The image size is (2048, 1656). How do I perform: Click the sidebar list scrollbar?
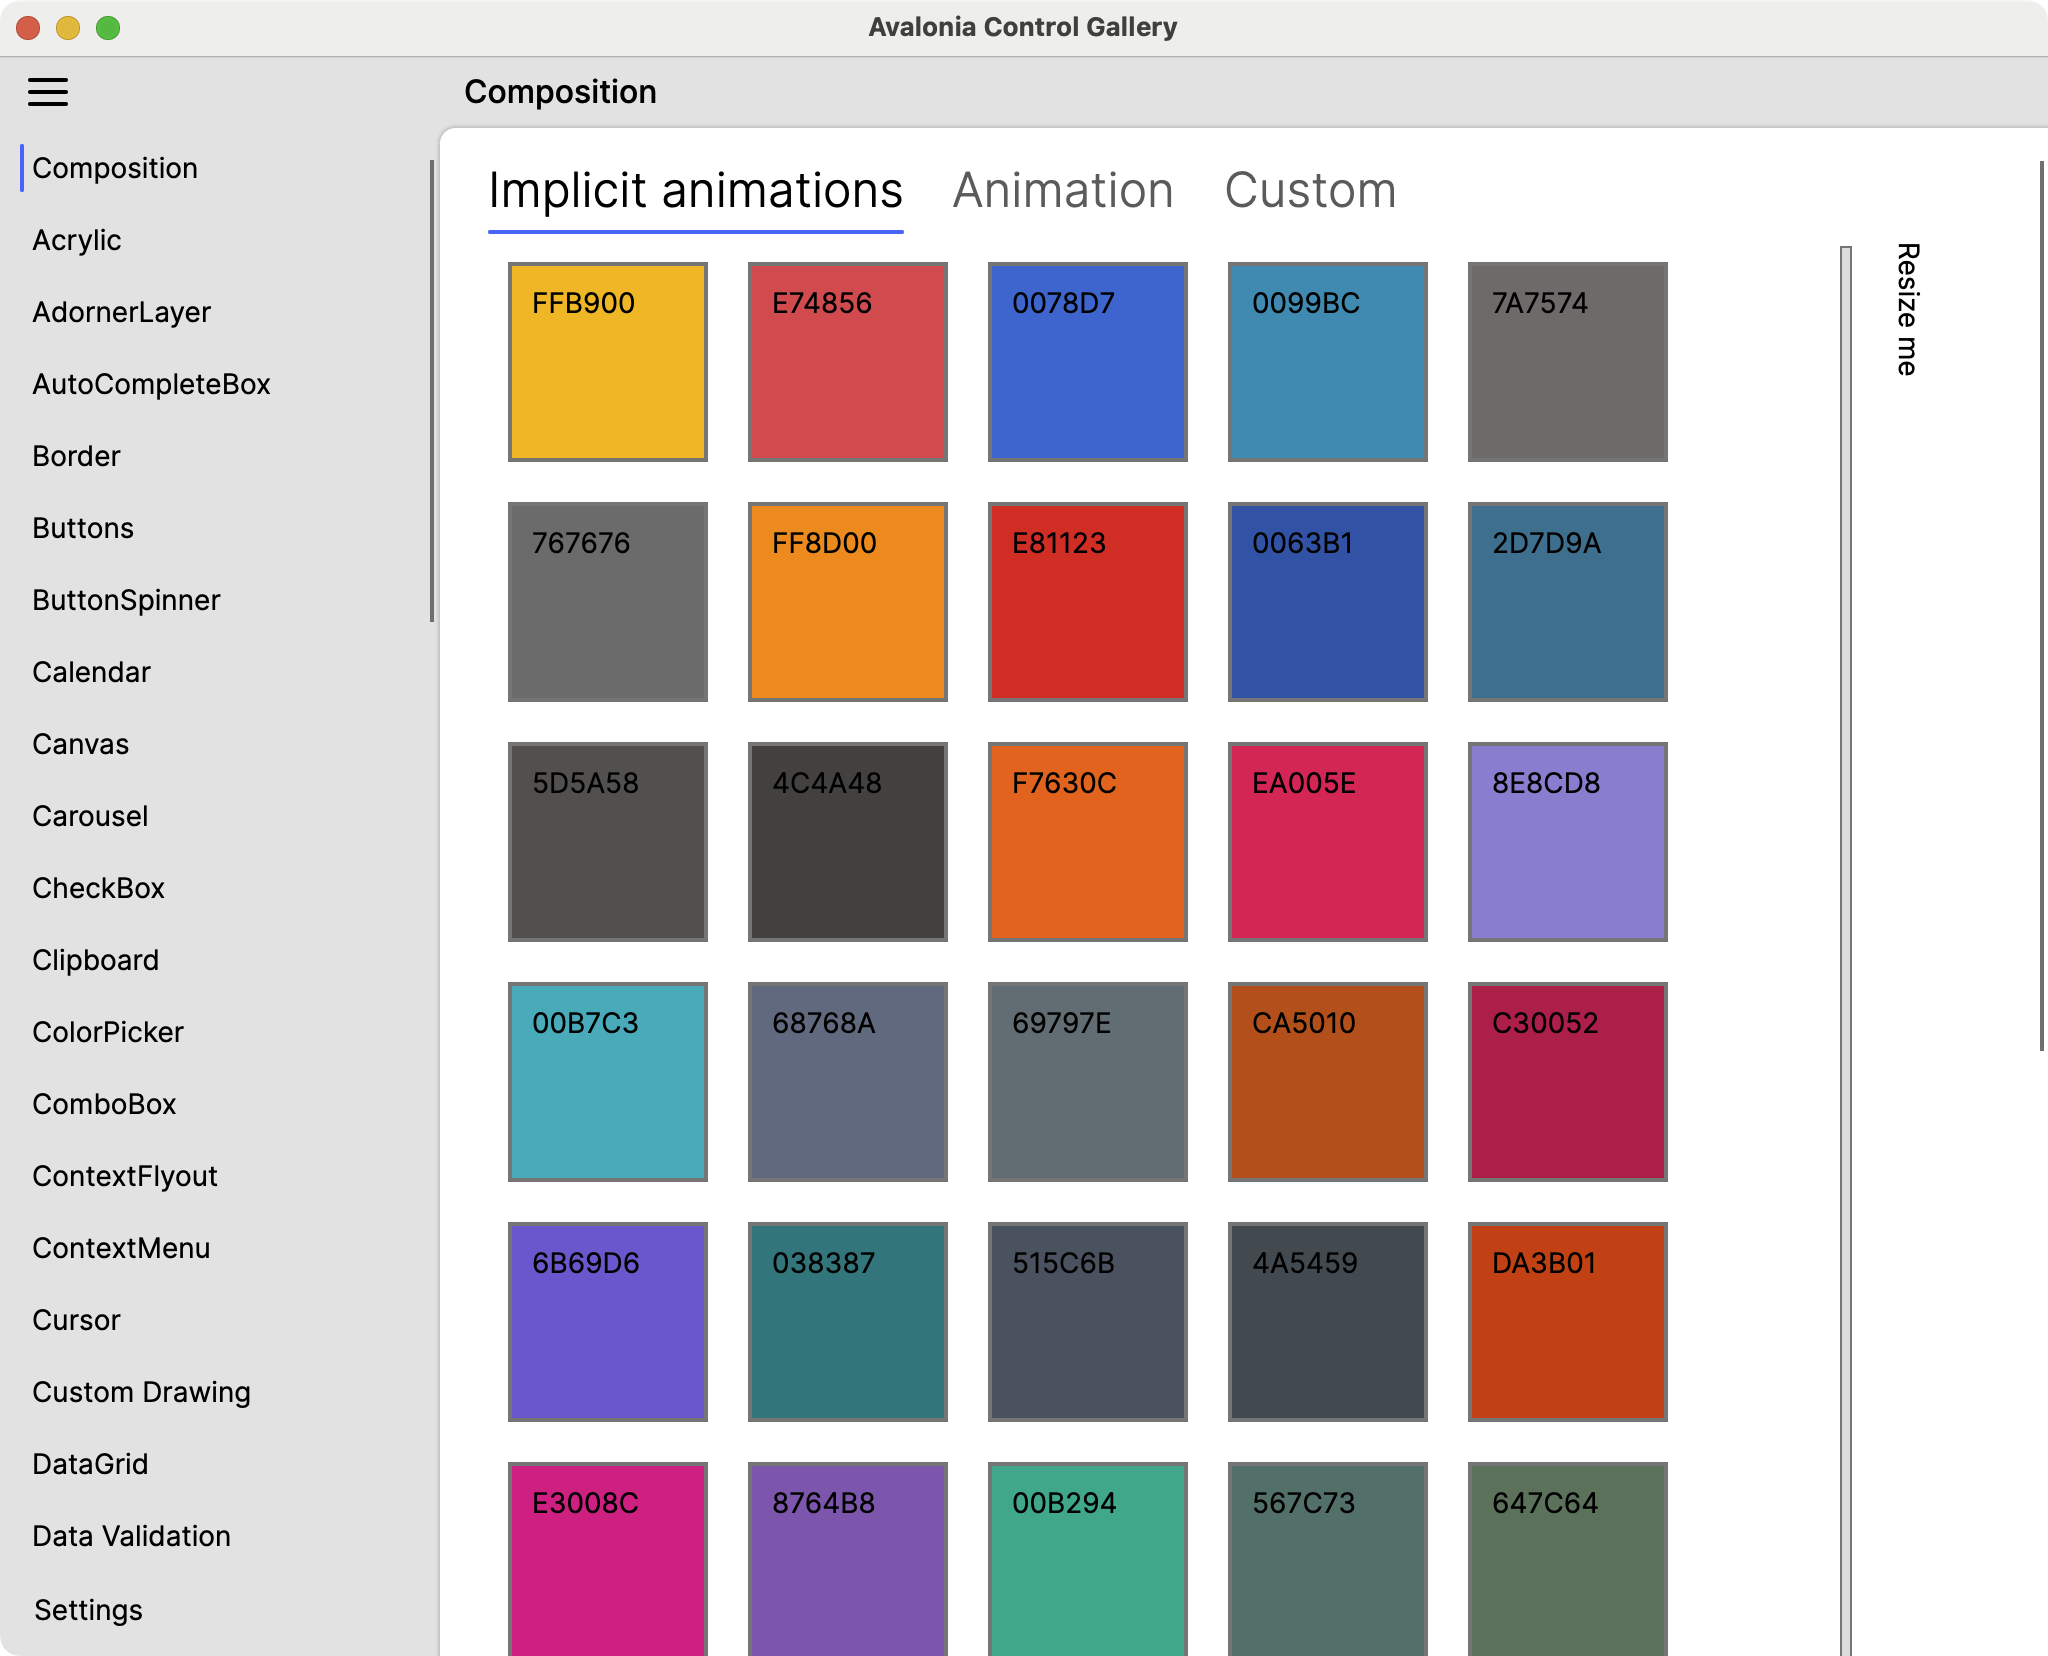pos(432,391)
